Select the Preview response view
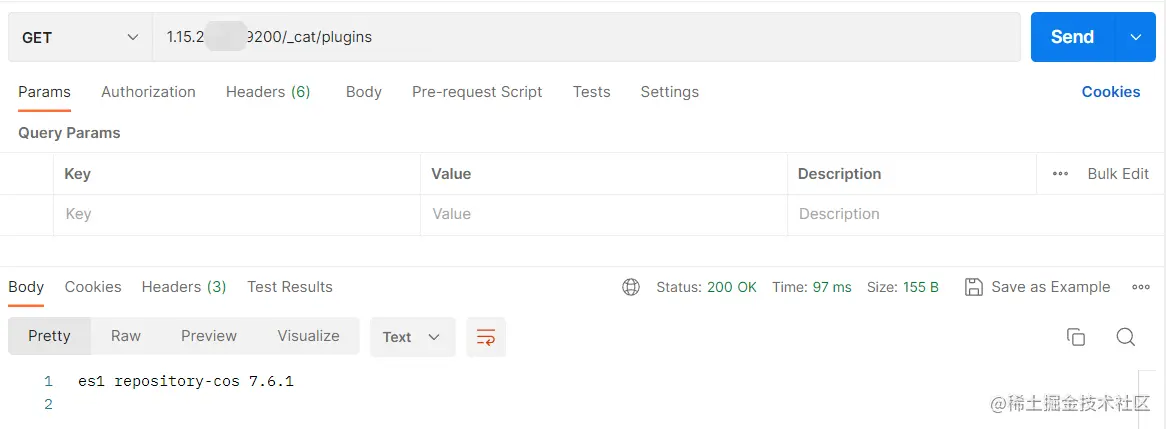The image size is (1166, 429). pyautogui.click(x=209, y=336)
